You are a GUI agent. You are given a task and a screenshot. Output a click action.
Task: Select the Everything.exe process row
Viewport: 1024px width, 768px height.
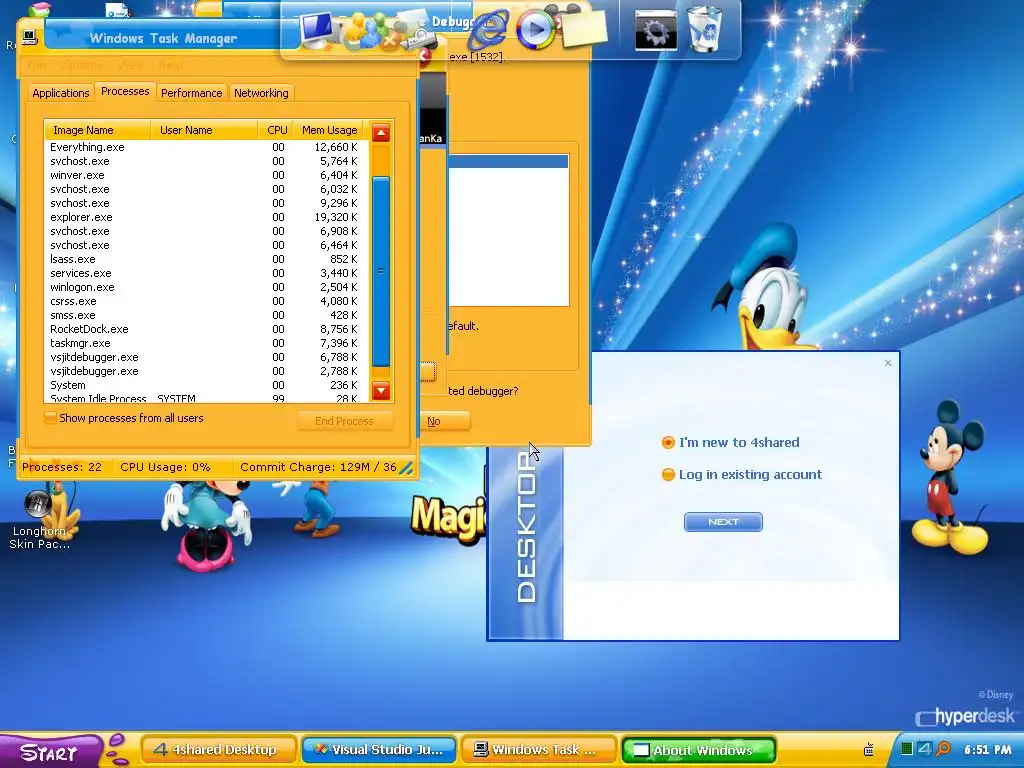coord(206,147)
